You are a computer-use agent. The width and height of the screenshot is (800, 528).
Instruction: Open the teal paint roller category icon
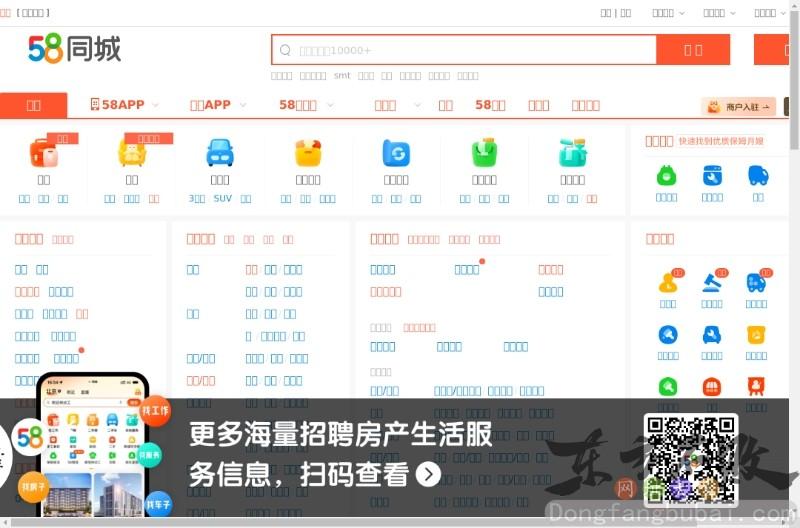click(572, 152)
